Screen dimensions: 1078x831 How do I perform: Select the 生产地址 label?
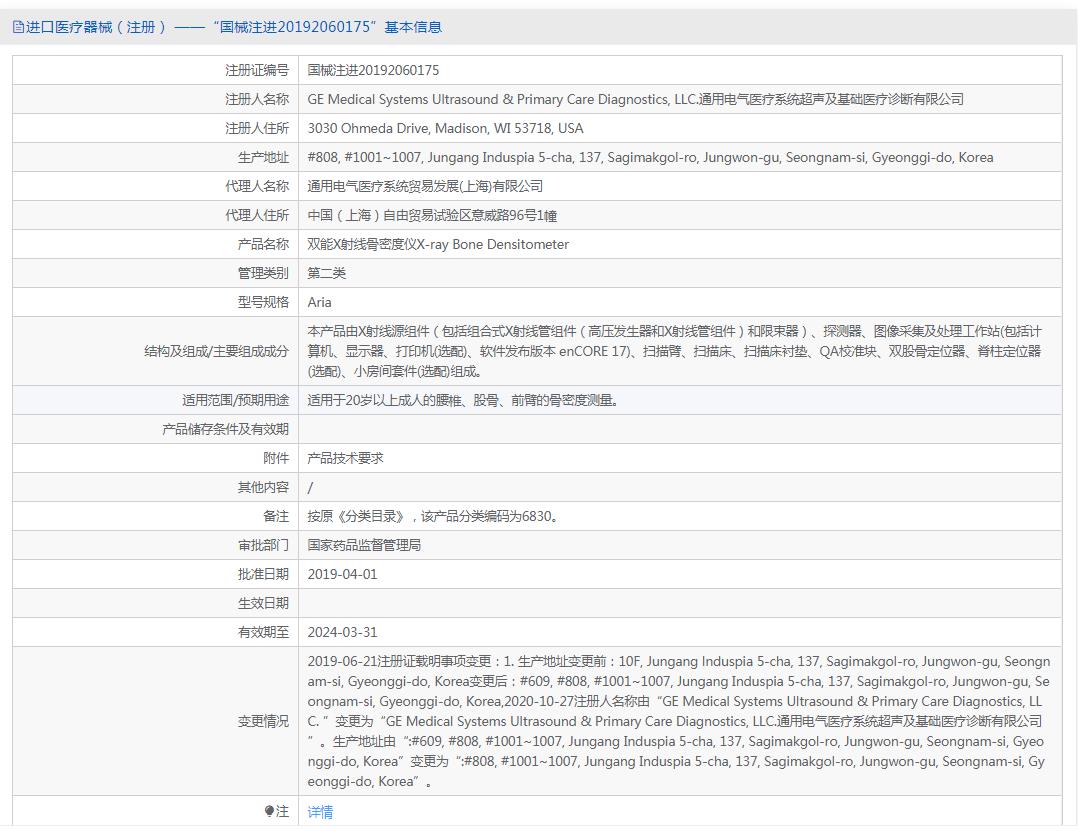pos(263,157)
